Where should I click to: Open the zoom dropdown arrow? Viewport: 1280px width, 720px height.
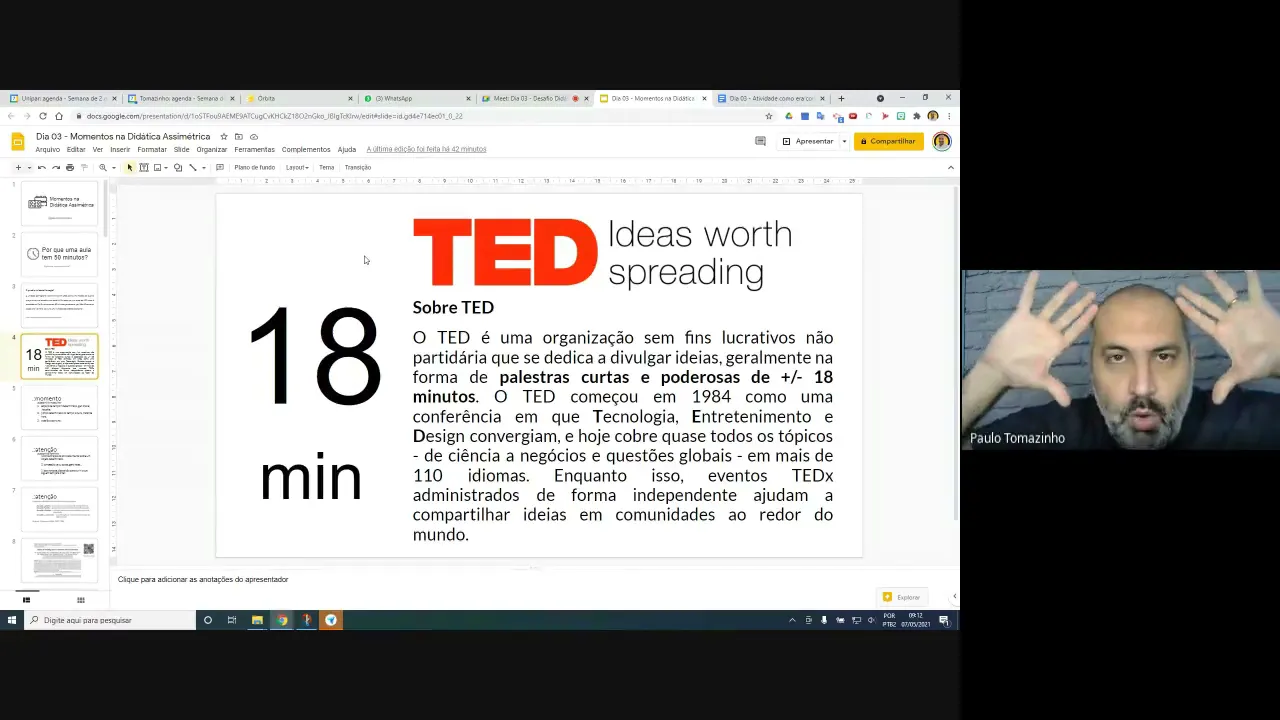coord(112,167)
